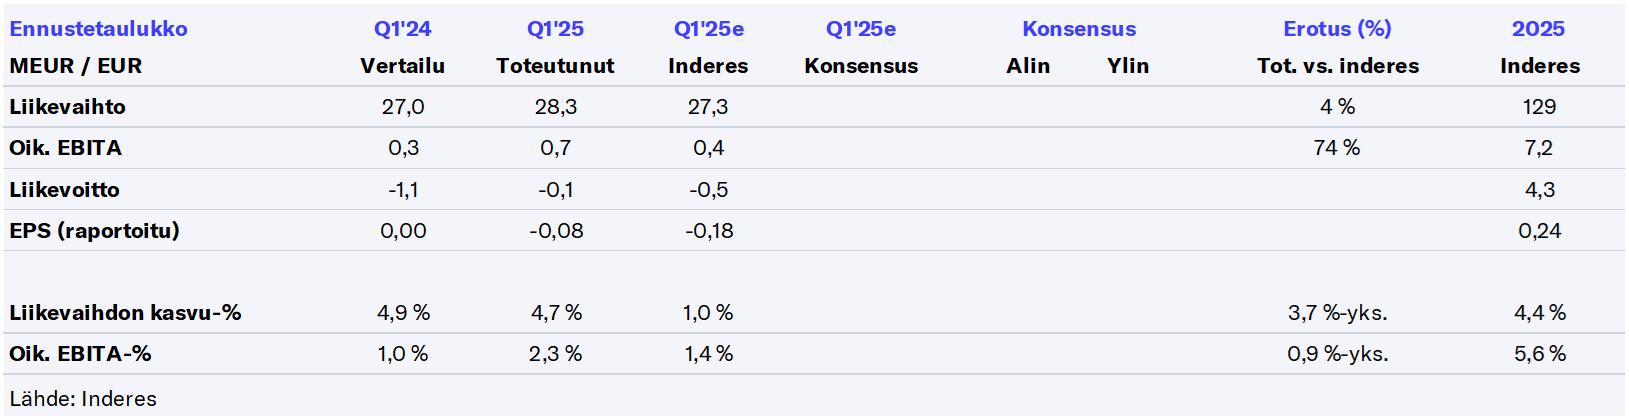The image size is (1629, 418).
Task: Click the Toteutunut column subheader
Action: click(x=555, y=66)
